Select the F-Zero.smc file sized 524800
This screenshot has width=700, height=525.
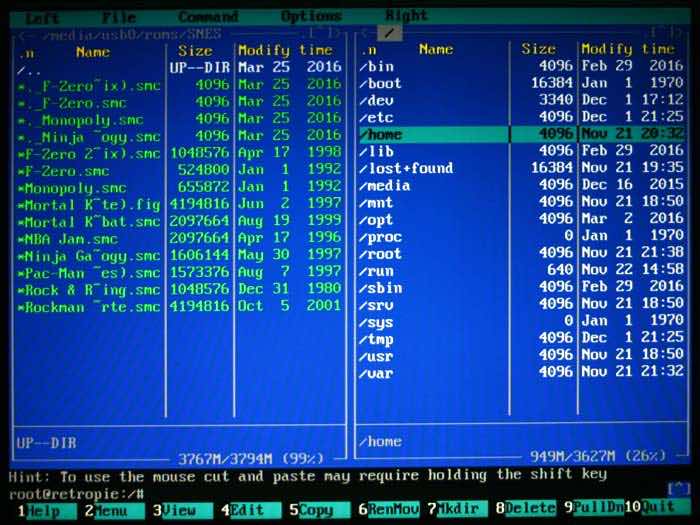pos(179,170)
